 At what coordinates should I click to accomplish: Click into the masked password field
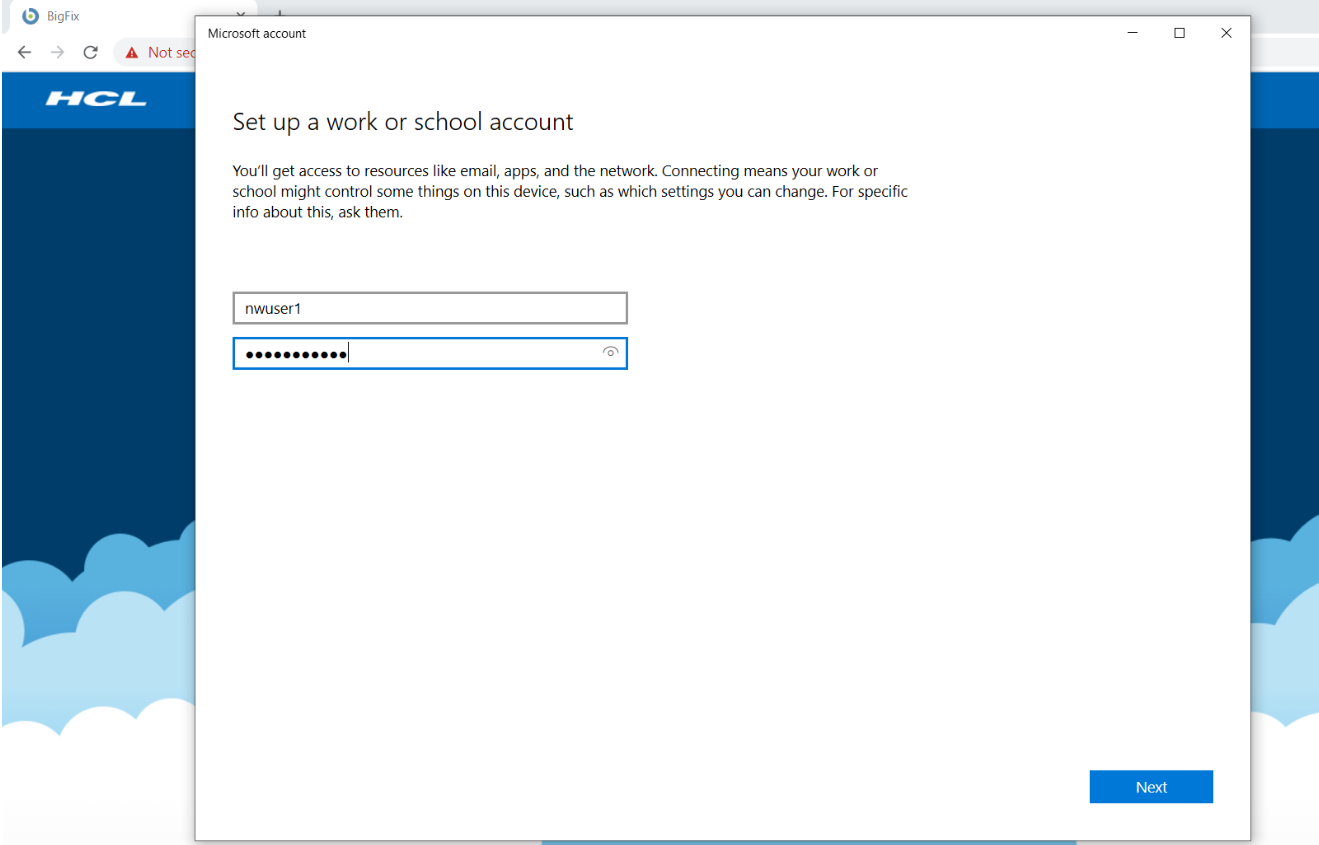tap(430, 354)
